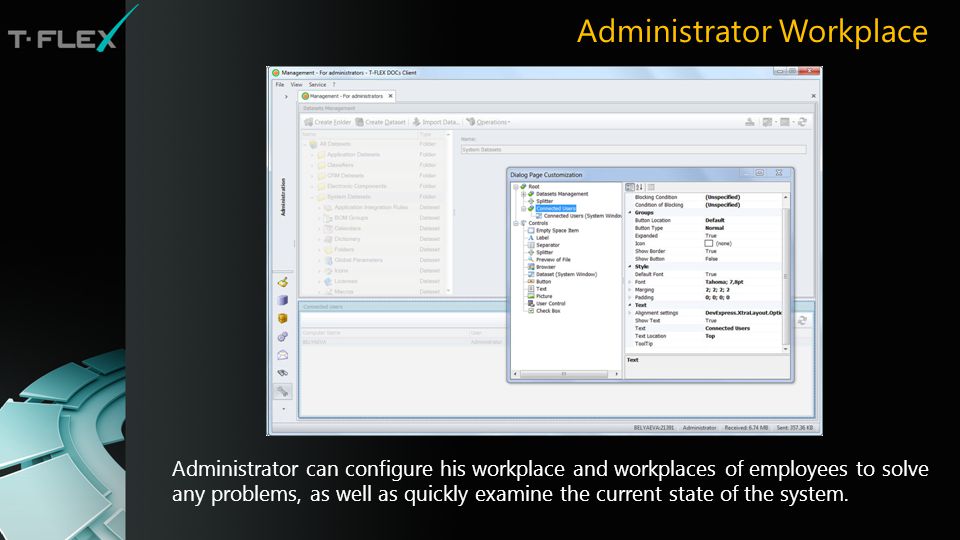Open the sidebar overflow arrow below the wrench
Image resolution: width=960 pixels, height=540 pixels.
coord(283,409)
